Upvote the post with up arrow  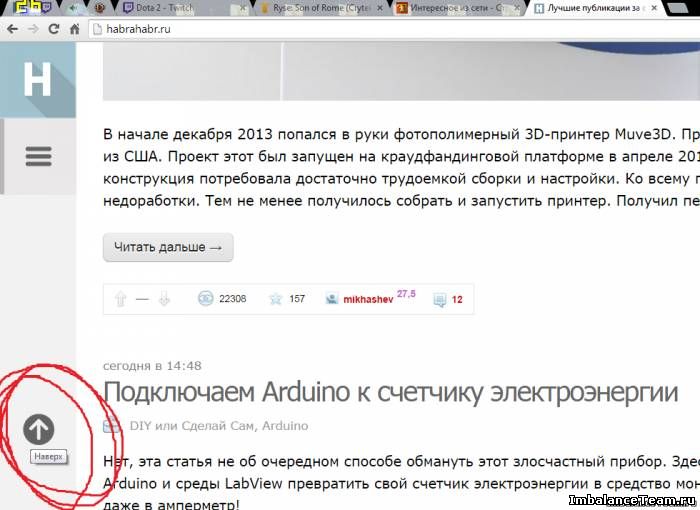click(121, 299)
